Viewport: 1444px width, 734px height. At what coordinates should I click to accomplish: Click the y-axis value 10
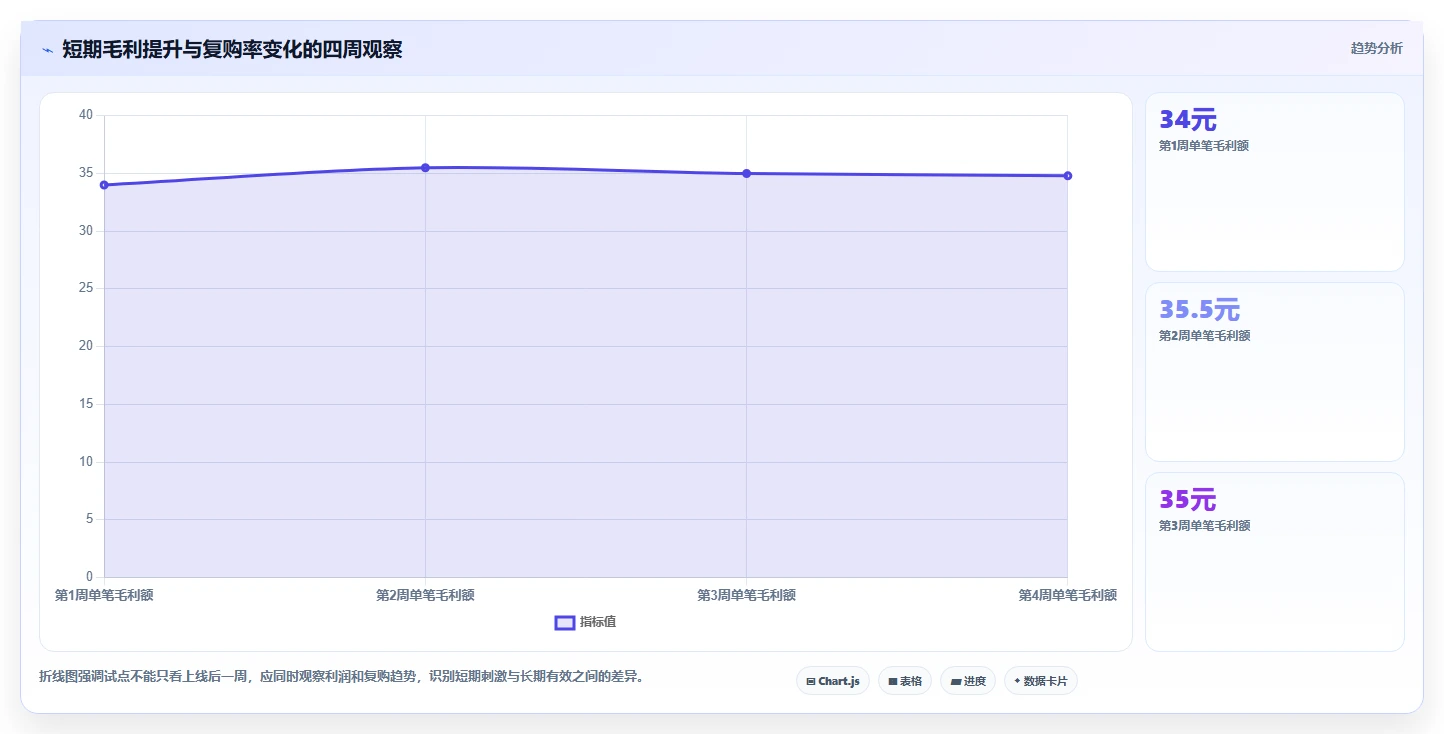pos(86,462)
